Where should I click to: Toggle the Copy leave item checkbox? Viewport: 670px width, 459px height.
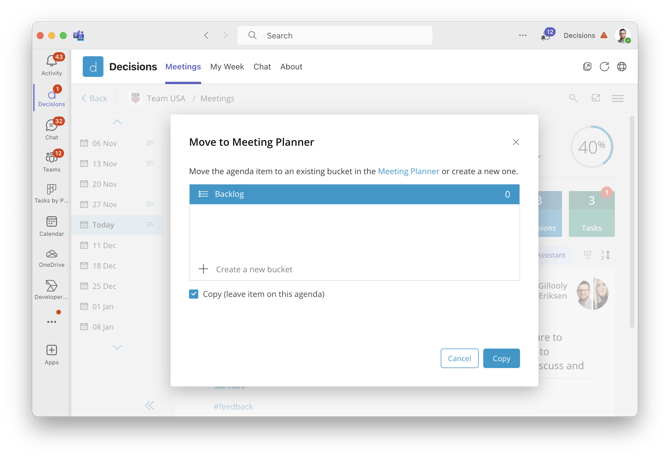click(194, 294)
